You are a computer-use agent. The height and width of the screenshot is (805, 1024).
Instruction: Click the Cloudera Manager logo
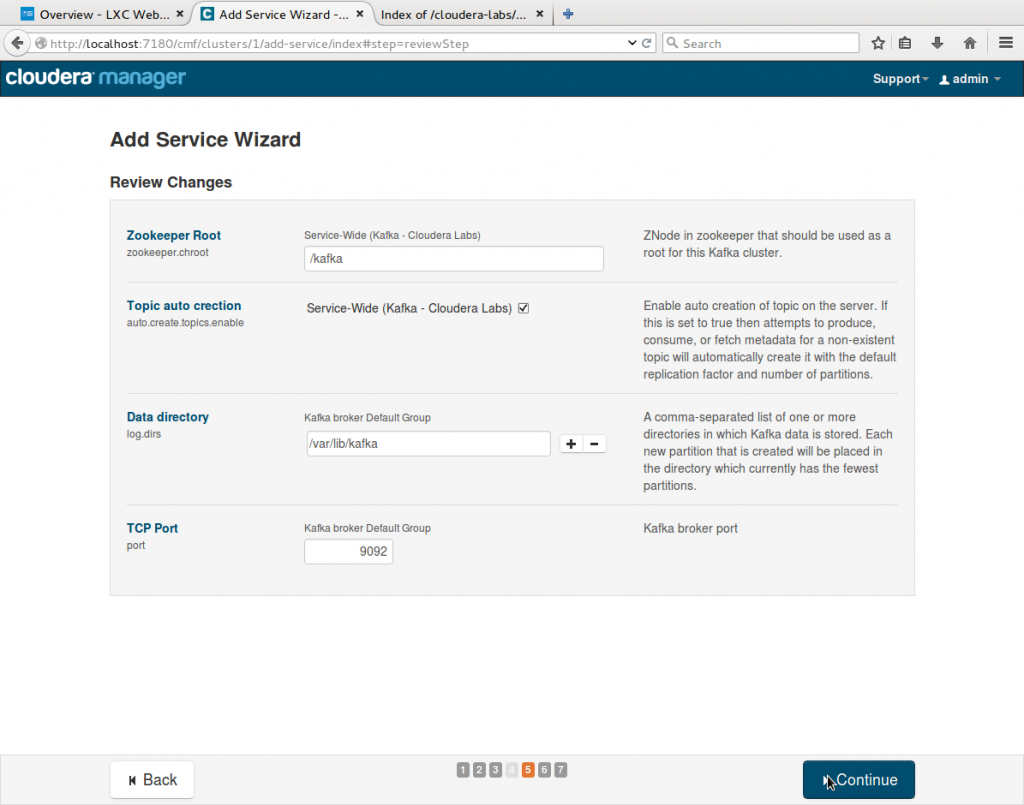(x=95, y=78)
